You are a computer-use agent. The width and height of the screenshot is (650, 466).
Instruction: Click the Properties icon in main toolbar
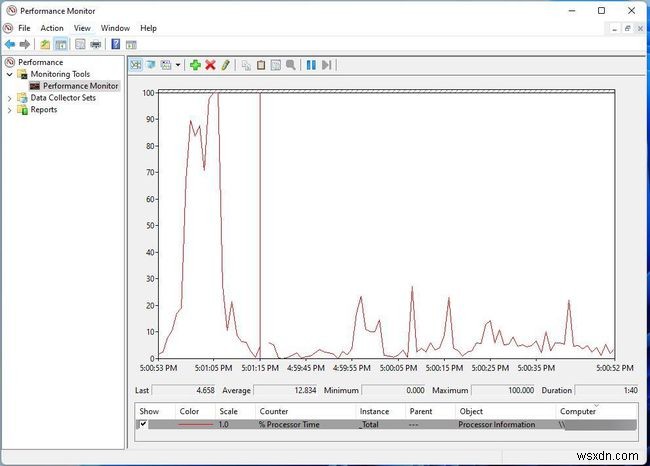80,44
